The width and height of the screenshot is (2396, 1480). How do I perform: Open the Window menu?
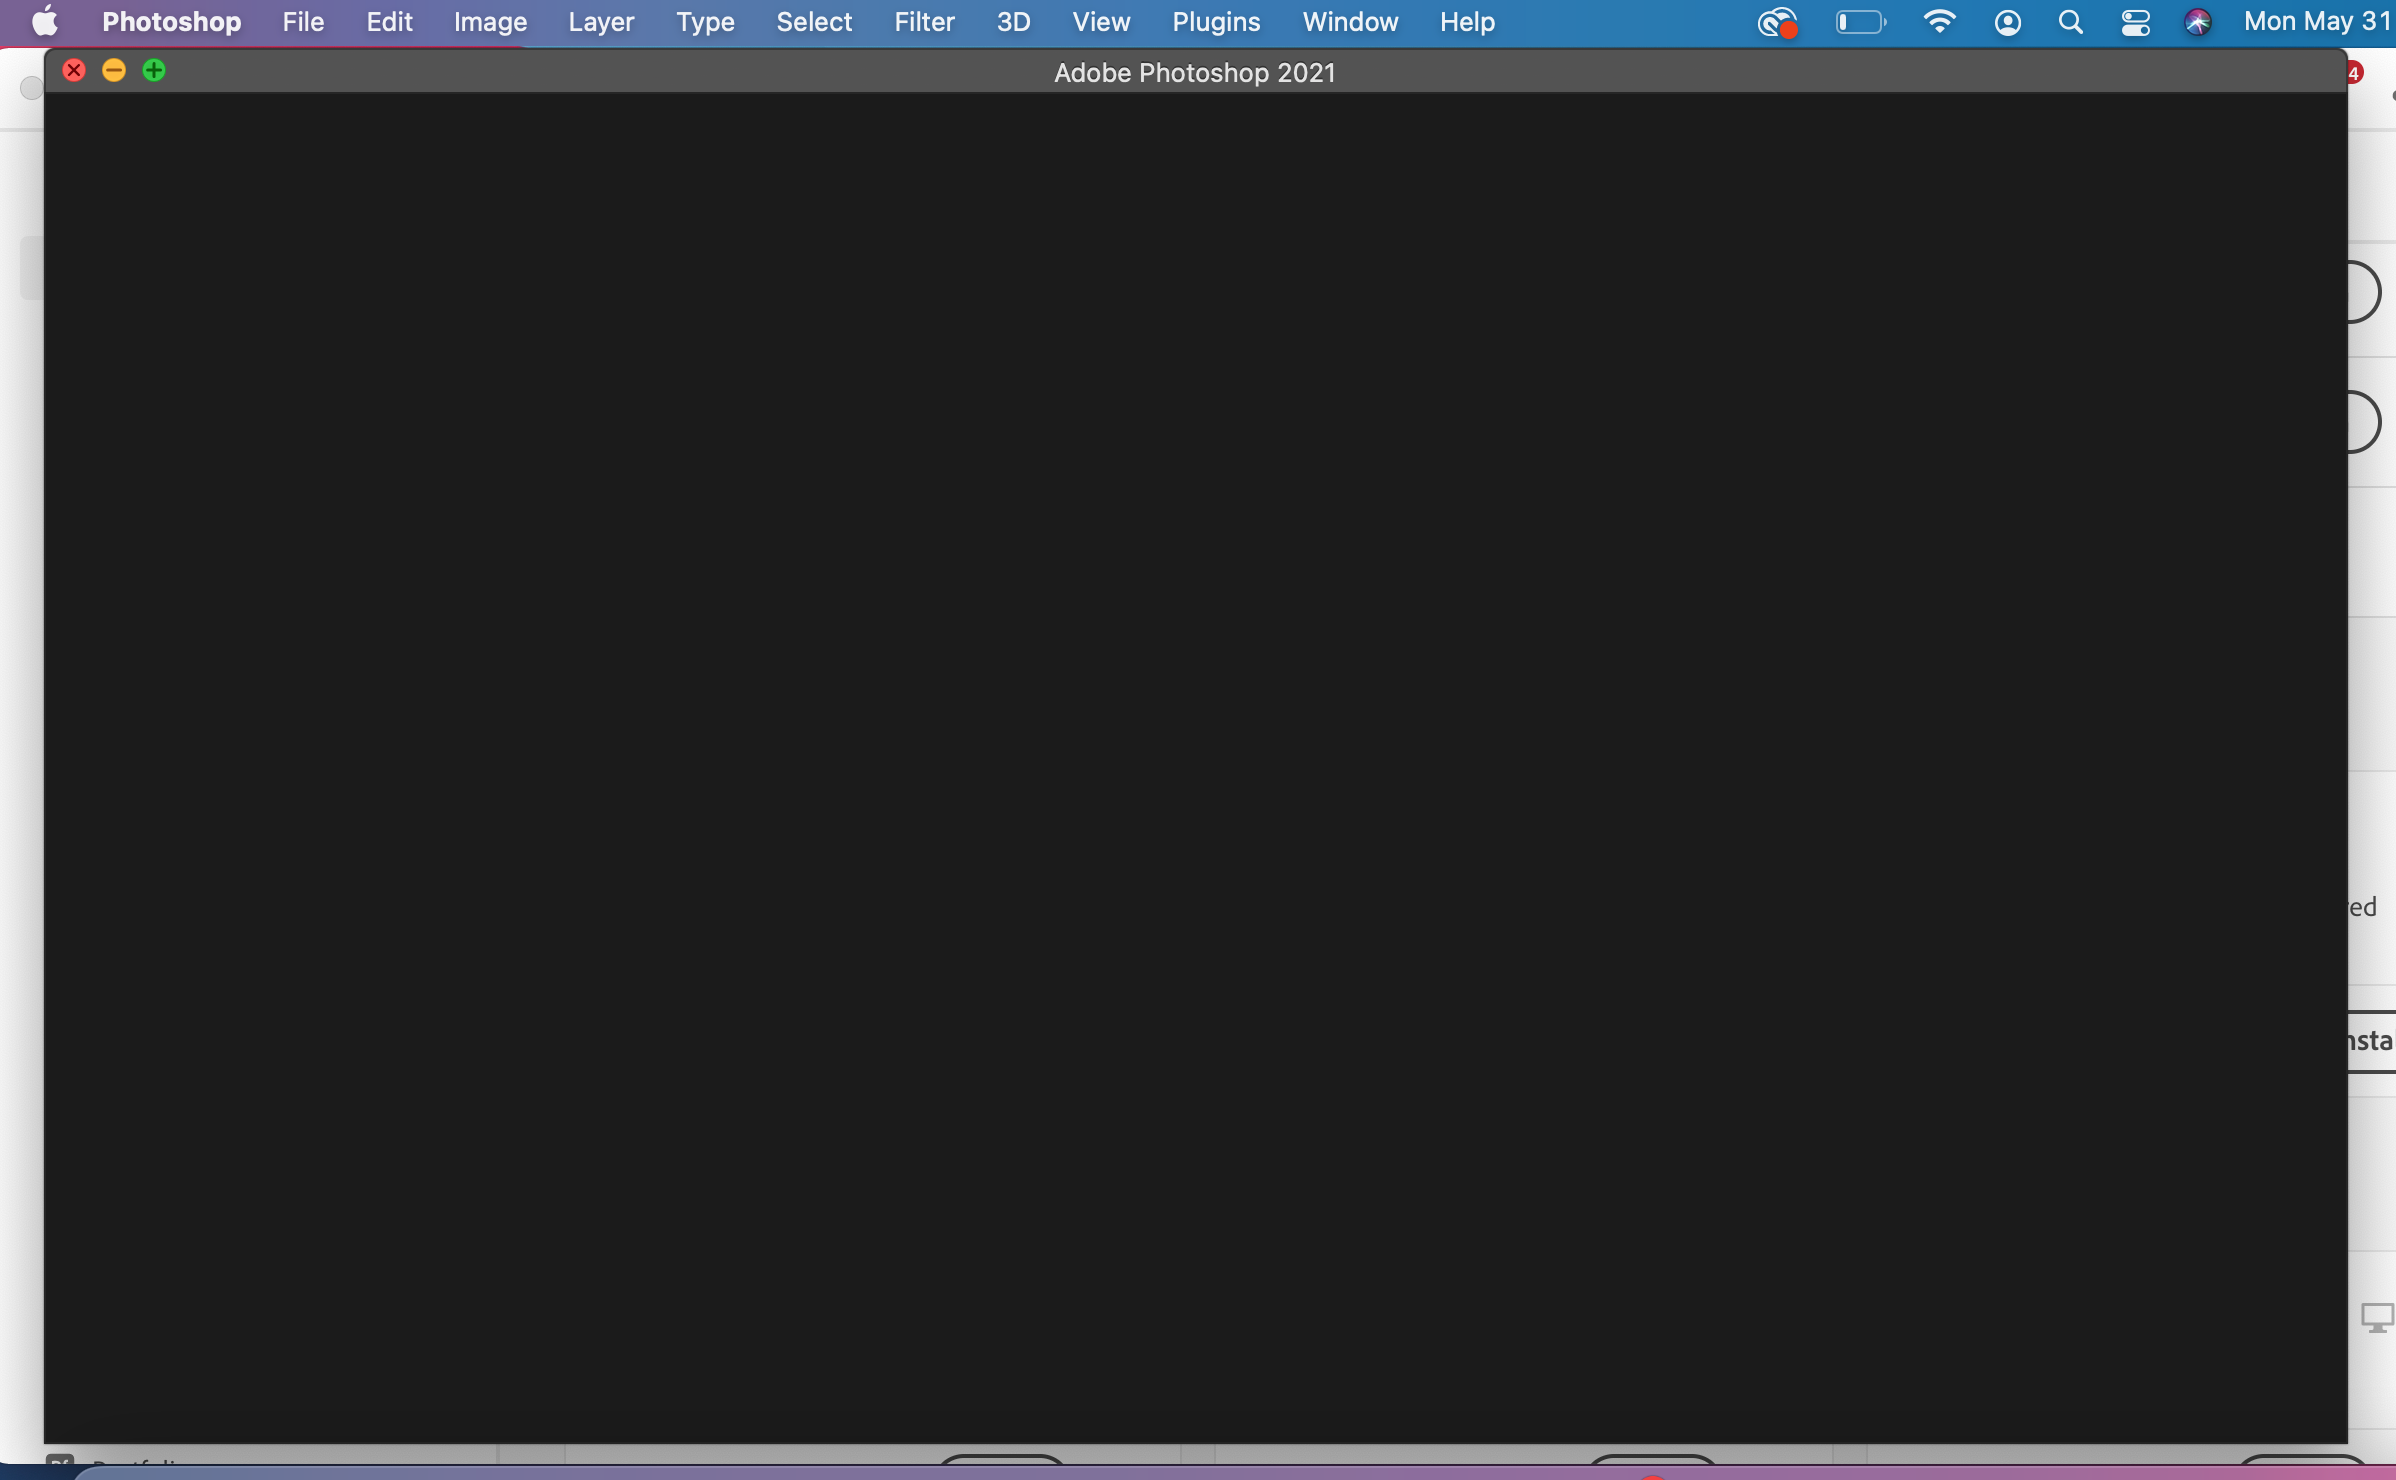point(1349,21)
